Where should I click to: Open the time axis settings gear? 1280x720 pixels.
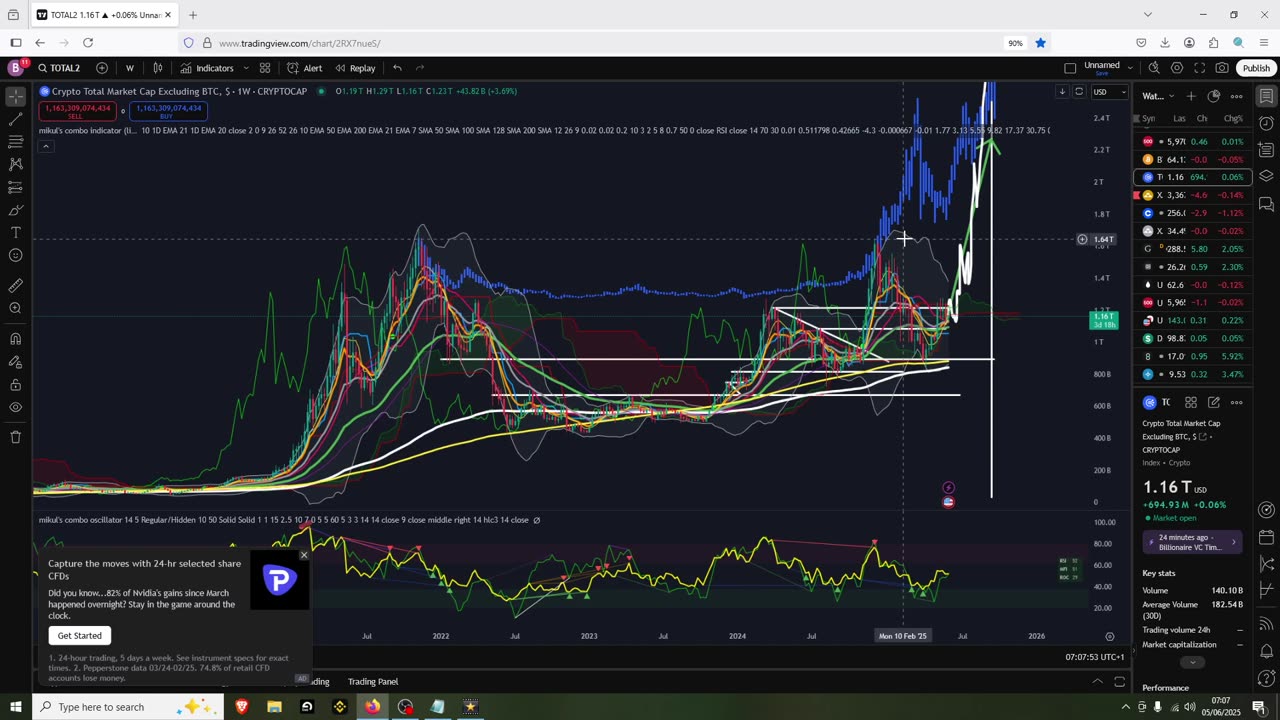[x=1109, y=636]
